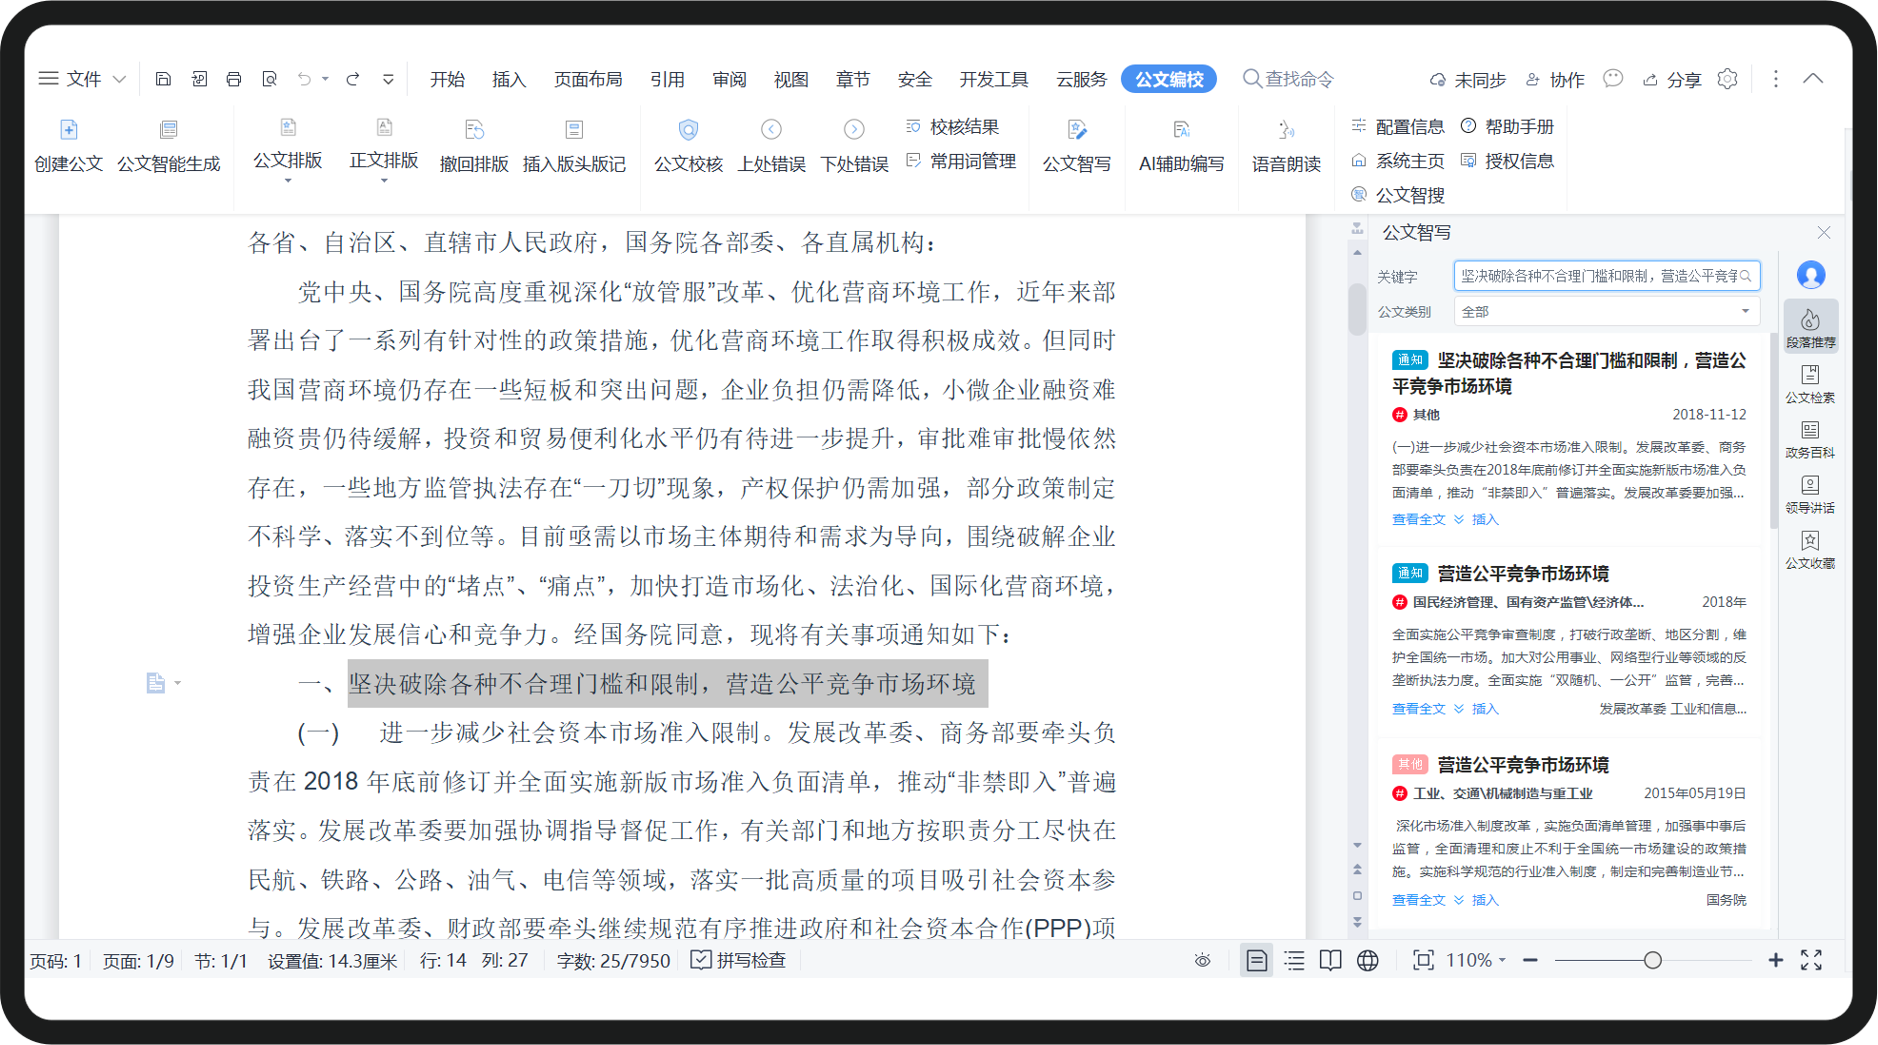
Task: Switch to 页面布局 tab
Action: (588, 79)
